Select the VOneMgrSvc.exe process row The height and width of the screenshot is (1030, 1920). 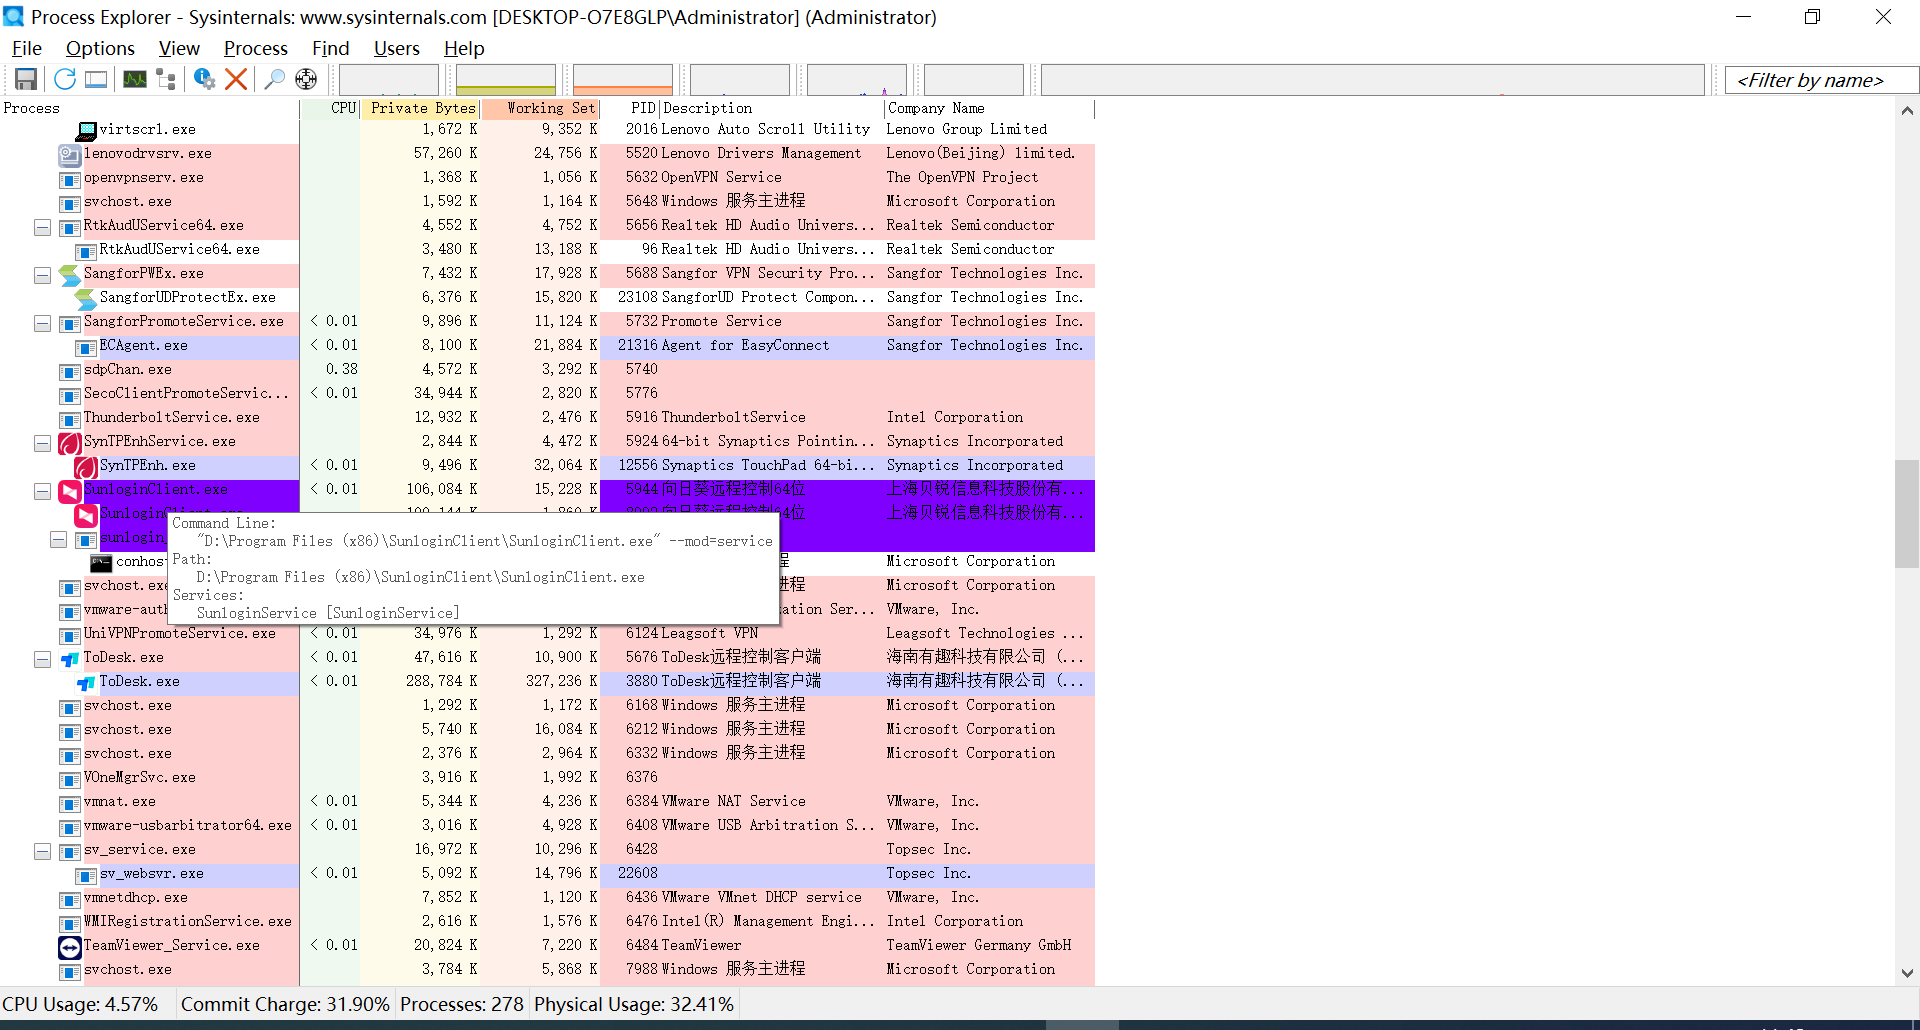(547, 778)
